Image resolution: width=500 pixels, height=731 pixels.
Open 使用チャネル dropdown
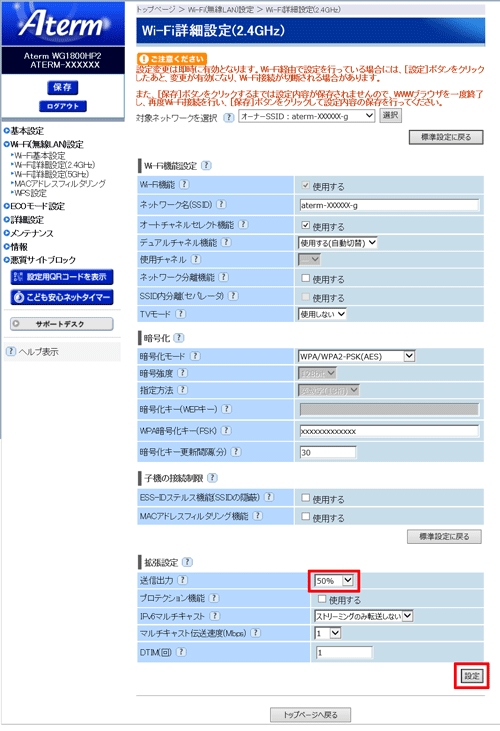(x=309, y=260)
